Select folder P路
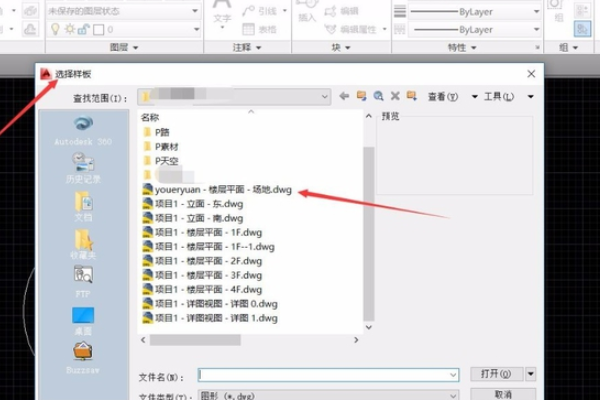The image size is (600, 400). pyautogui.click(x=156, y=132)
